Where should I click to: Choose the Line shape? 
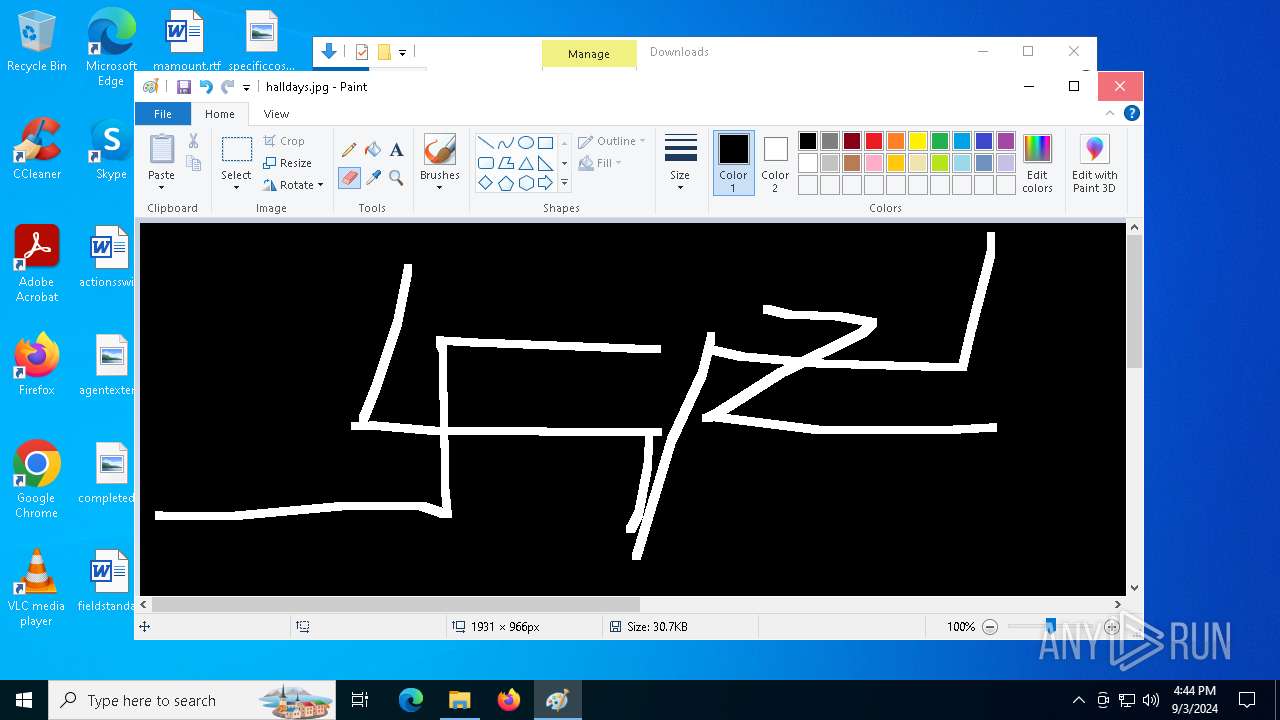[x=485, y=143]
